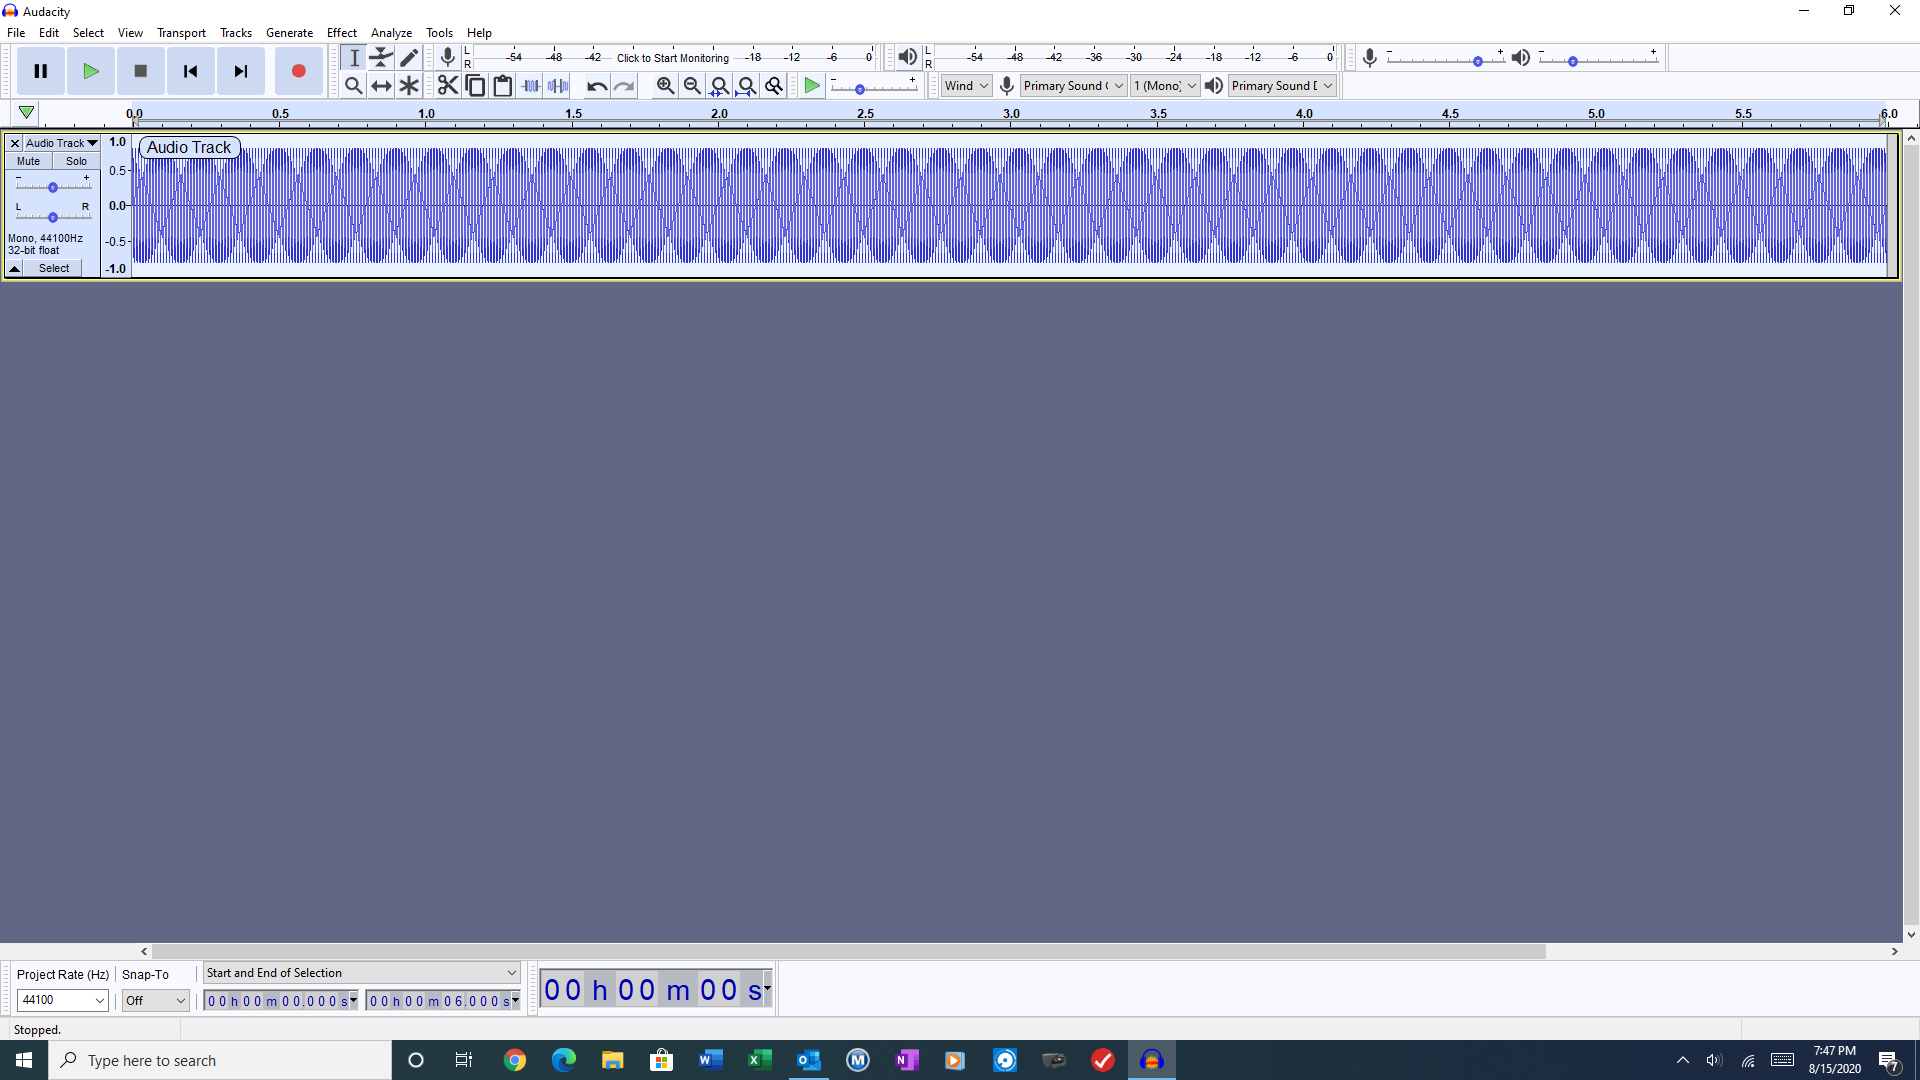The width and height of the screenshot is (1920, 1080).
Task: Select the Multi-Tool asterisk icon
Action: (409, 86)
